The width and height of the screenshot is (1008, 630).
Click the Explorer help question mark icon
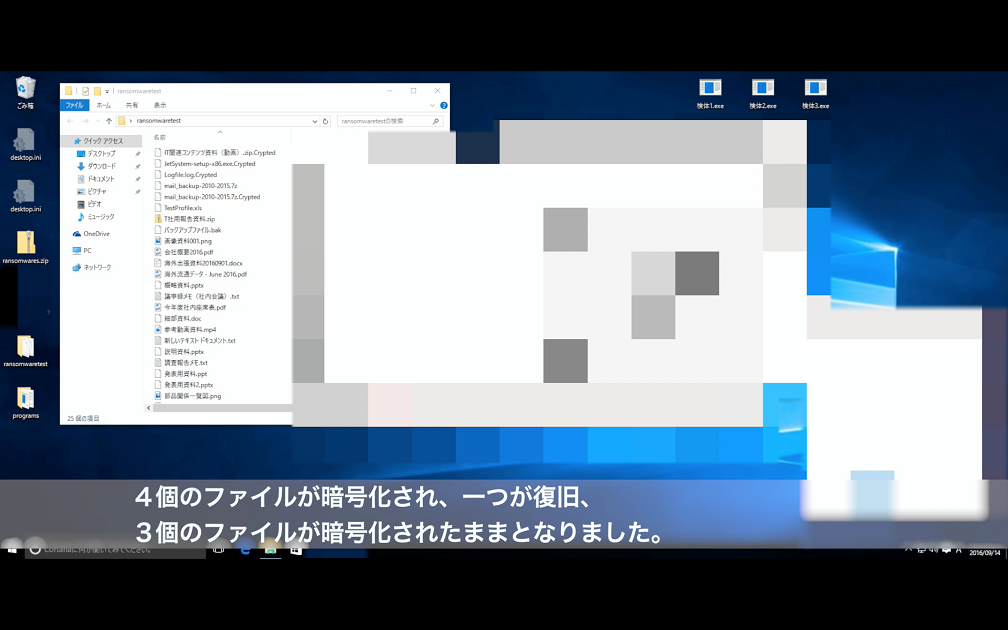443,104
